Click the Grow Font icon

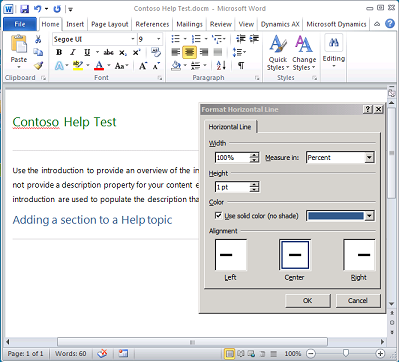tap(143, 66)
